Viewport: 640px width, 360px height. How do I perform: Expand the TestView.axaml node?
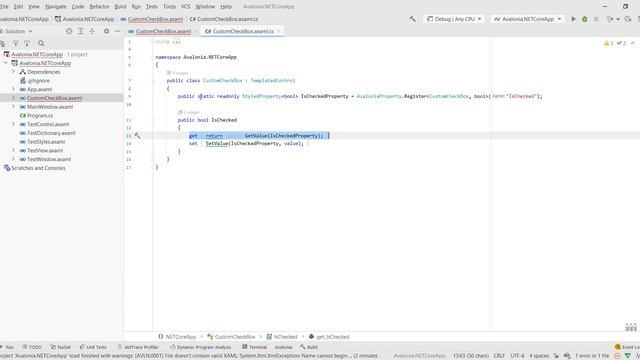coord(13,150)
